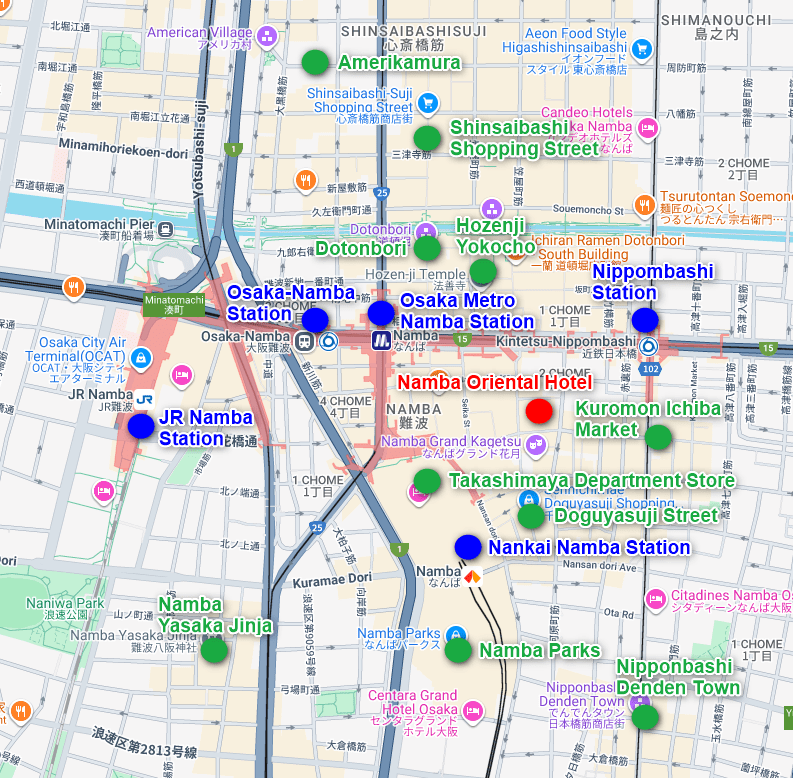Click the route 102 road shield
793x778 pixels.
[x=650, y=369]
